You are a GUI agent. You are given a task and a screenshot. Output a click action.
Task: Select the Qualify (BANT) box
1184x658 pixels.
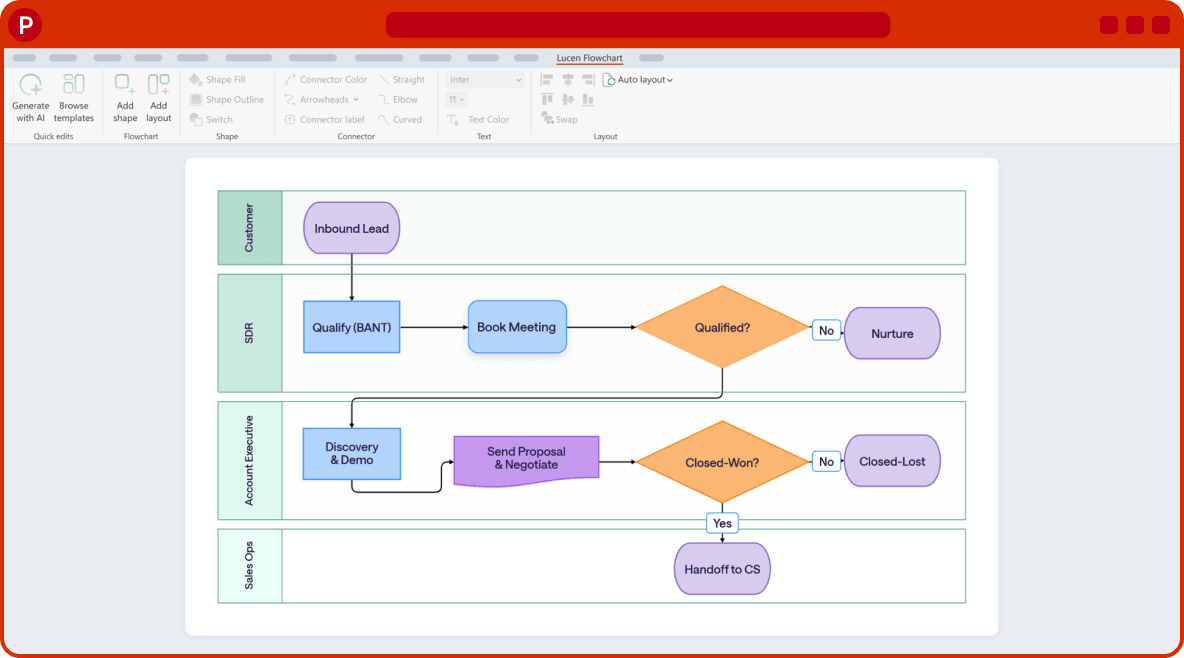point(352,327)
